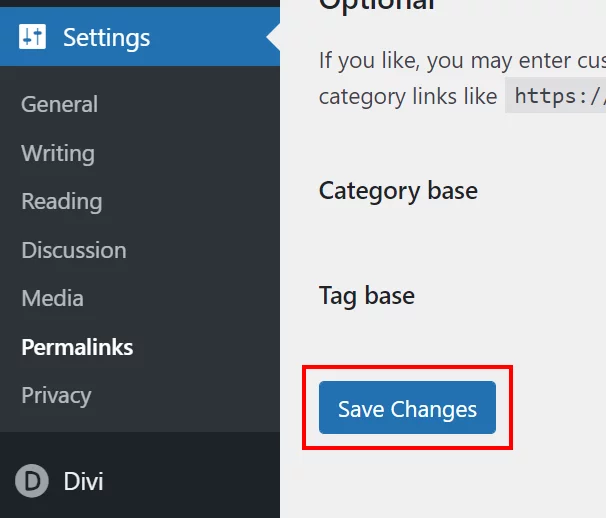
Task: Click the Settings menu arrow pointer
Action: click(273, 37)
